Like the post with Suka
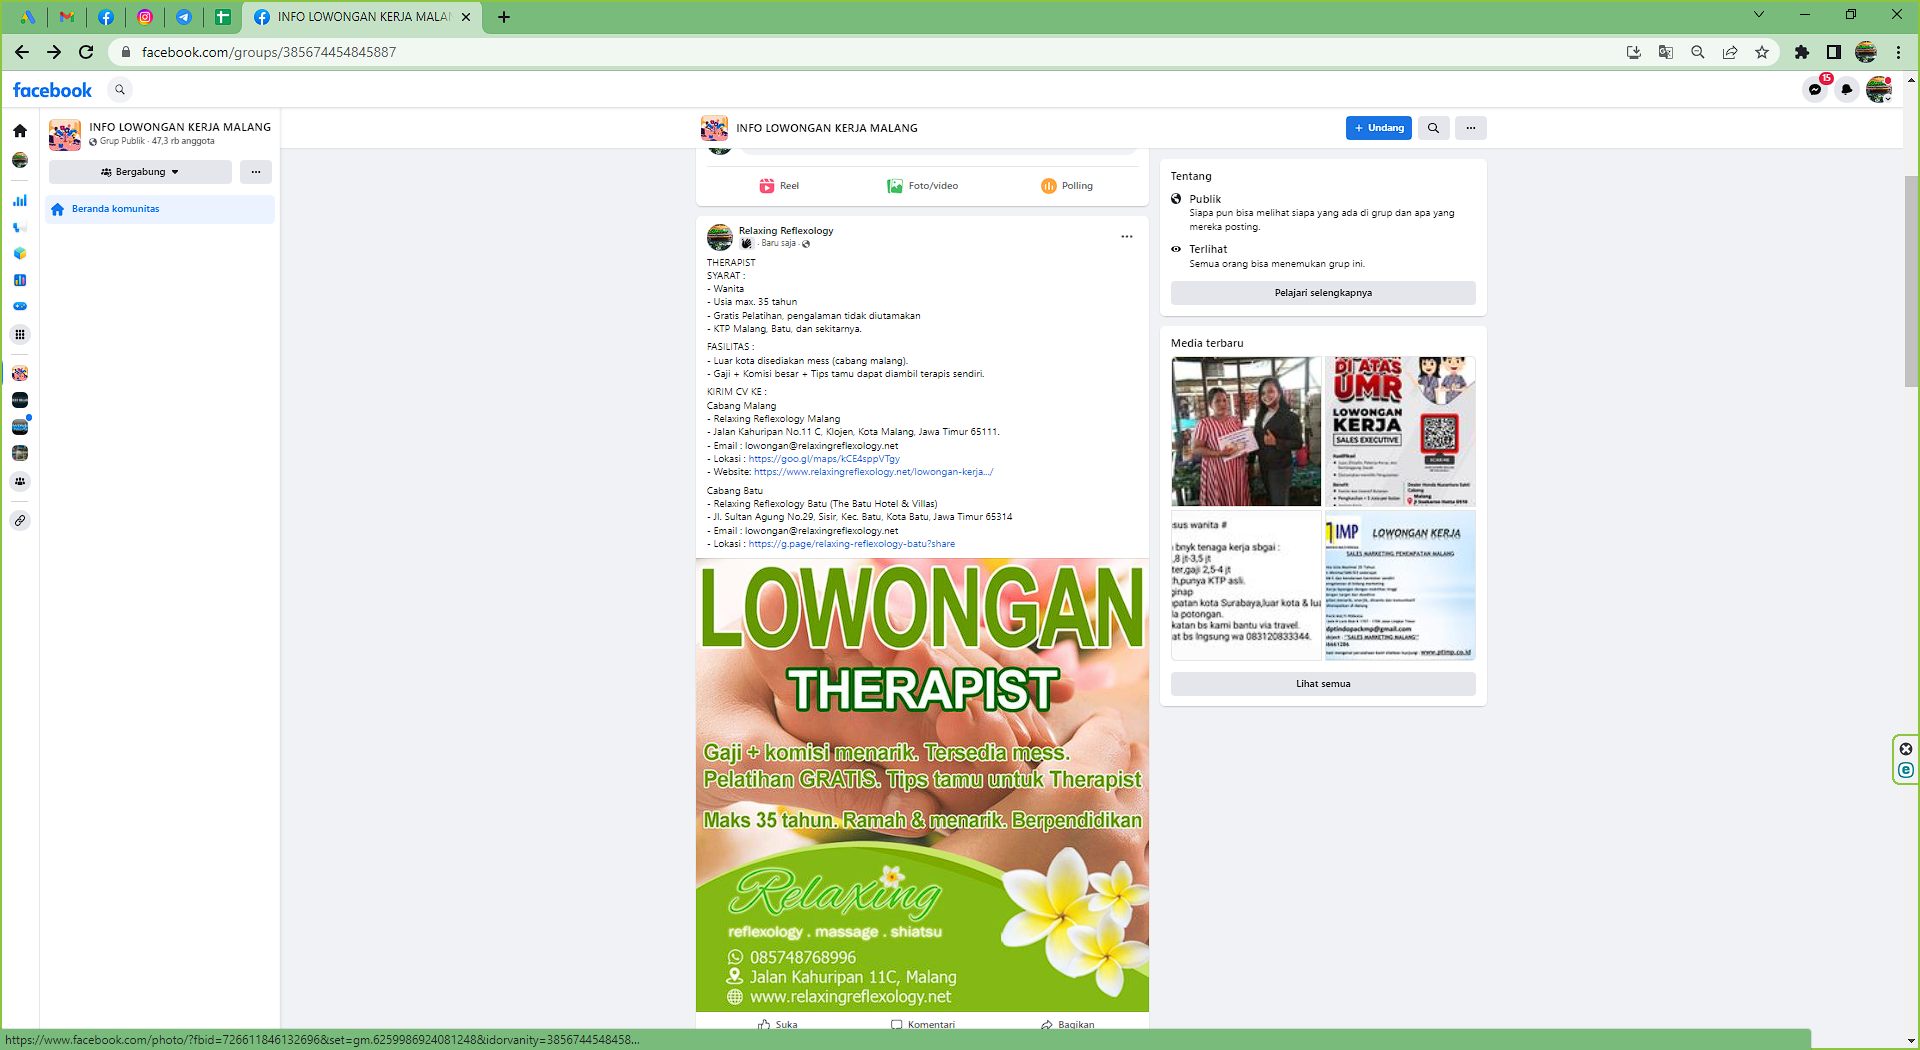This screenshot has width=1920, height=1050. coord(778,1024)
